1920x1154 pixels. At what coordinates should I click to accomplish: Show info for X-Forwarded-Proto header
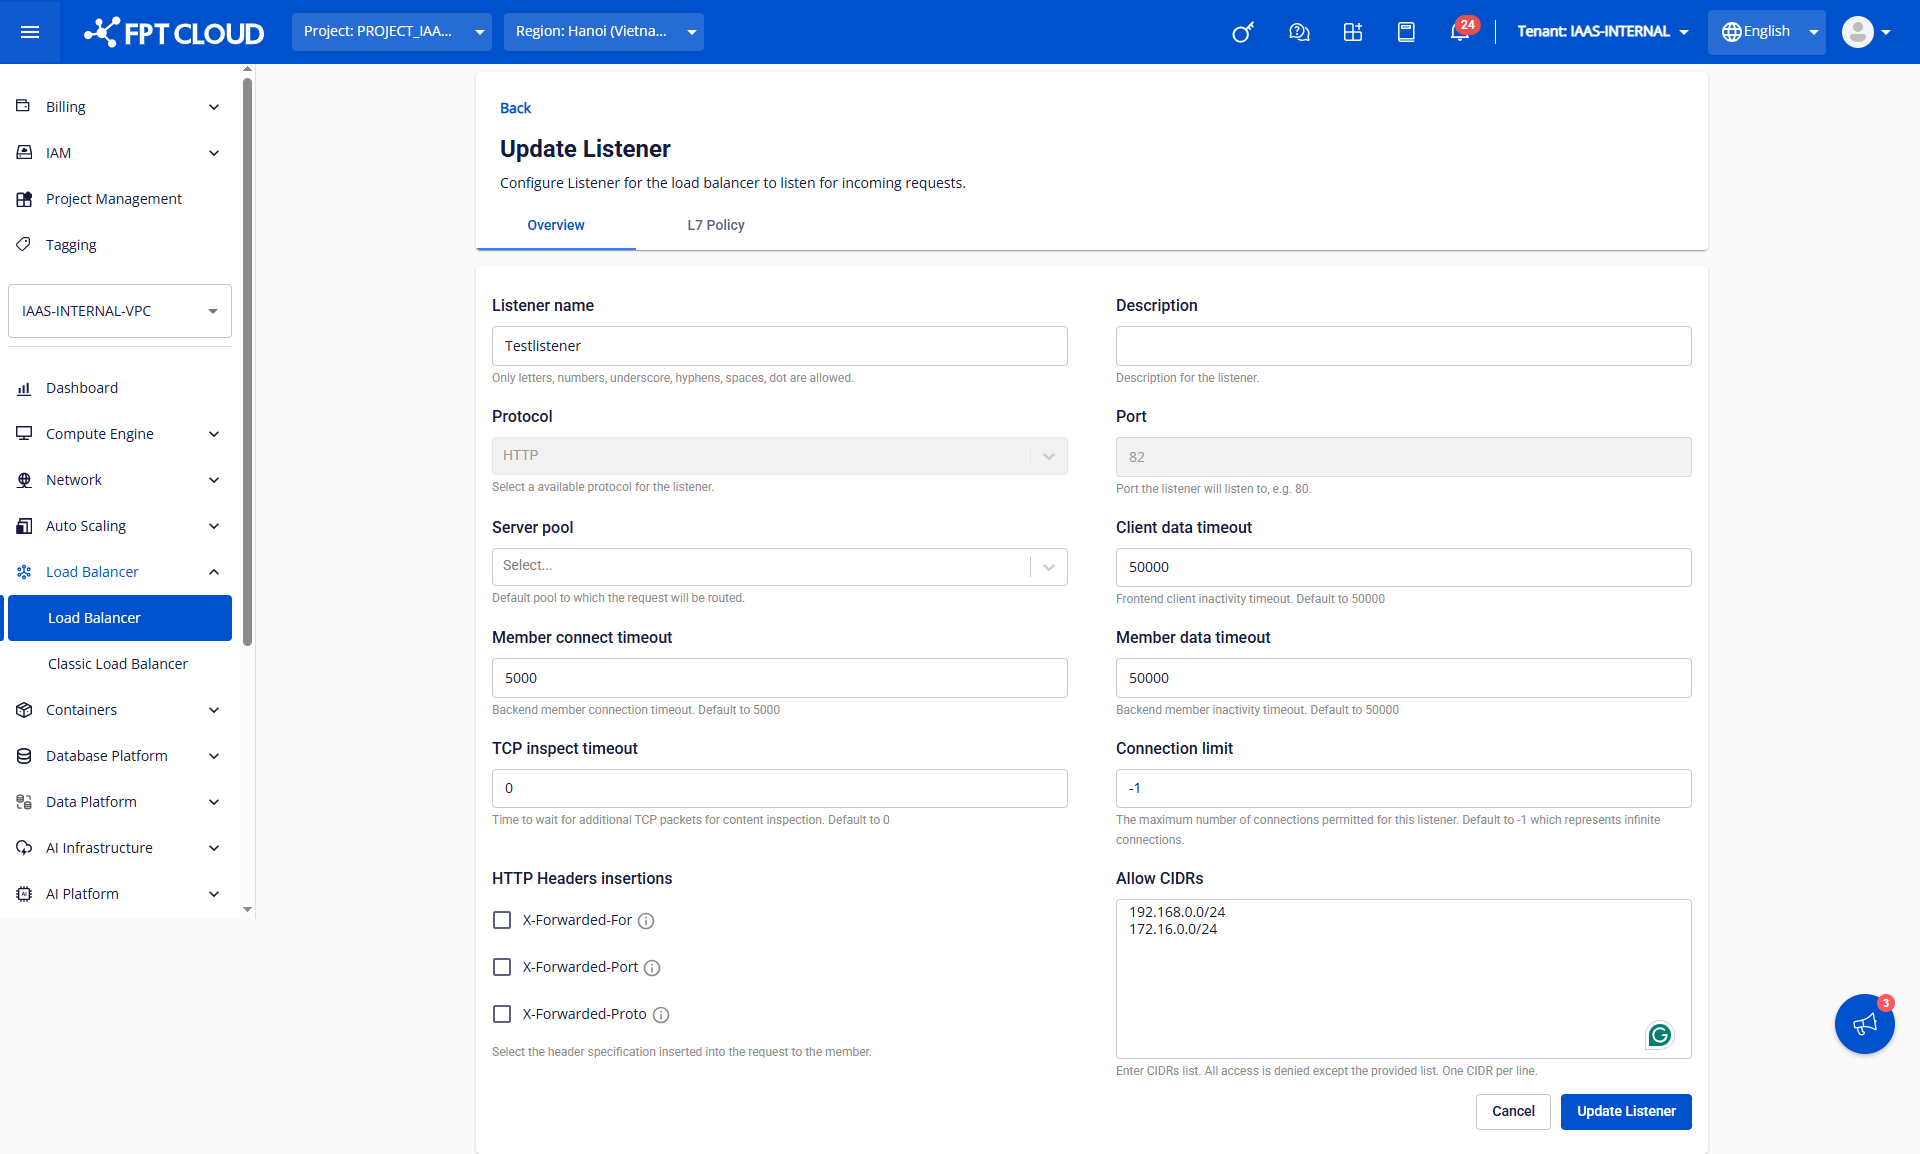(661, 1015)
